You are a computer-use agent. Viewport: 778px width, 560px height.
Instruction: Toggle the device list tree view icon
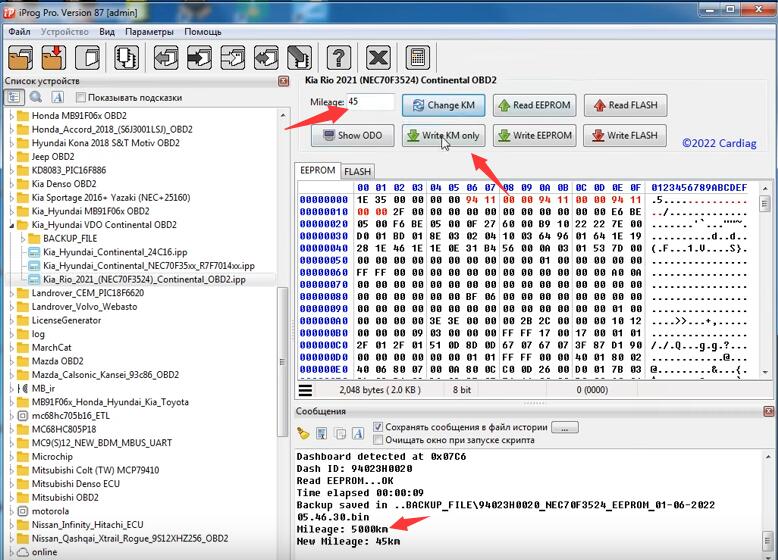click(x=14, y=97)
